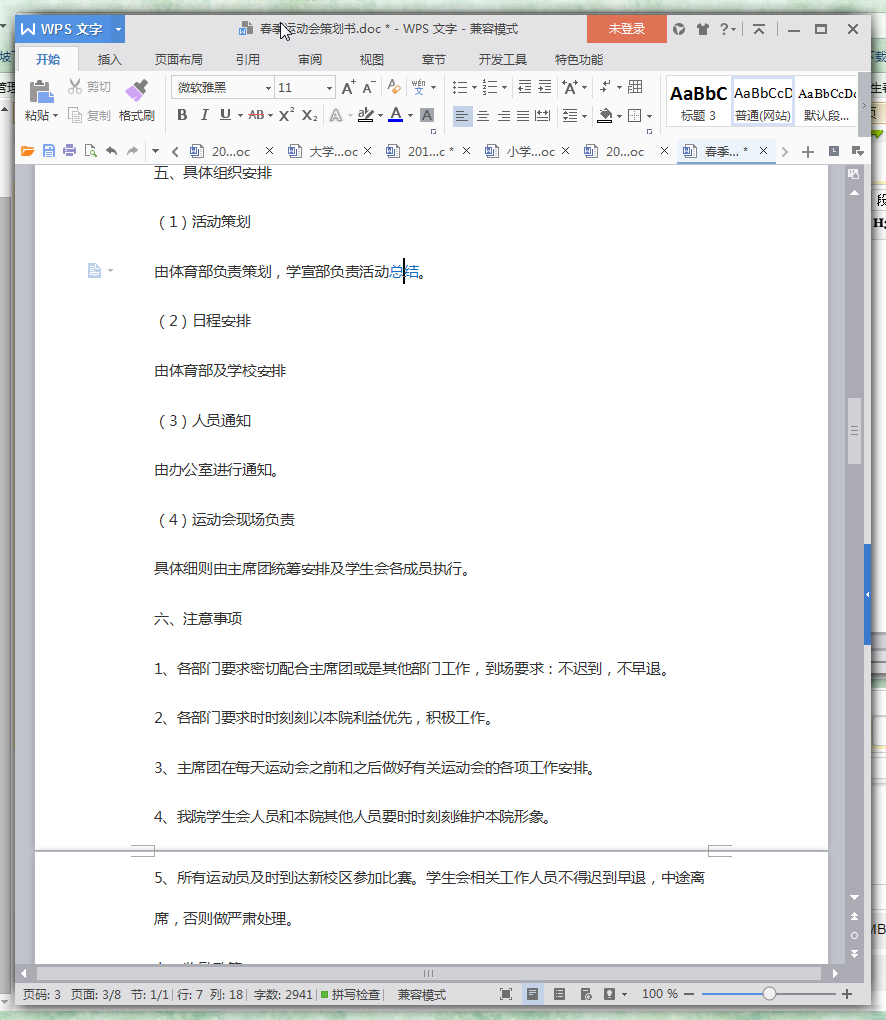Viewport: 886px width, 1020px height.
Task: Open the 页面布局 (Page Layout) ribbon tab
Action: click(178, 60)
